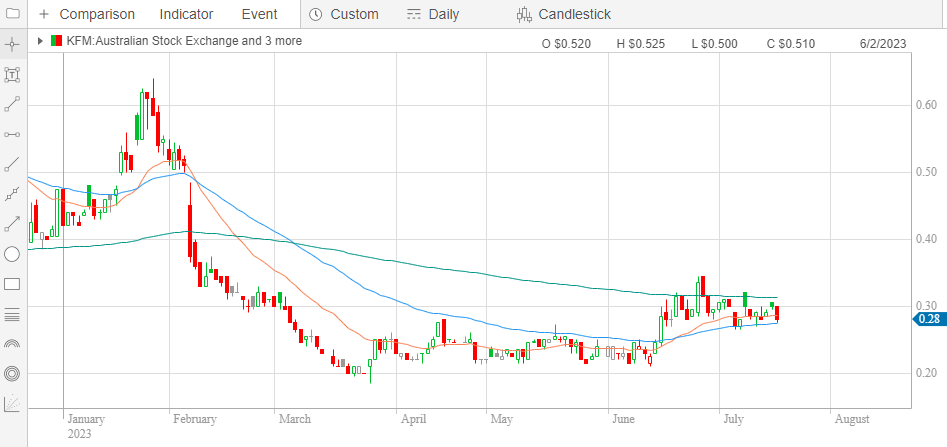The width and height of the screenshot is (947, 447).
Task: Select the text annotation tool
Action: coord(13,75)
